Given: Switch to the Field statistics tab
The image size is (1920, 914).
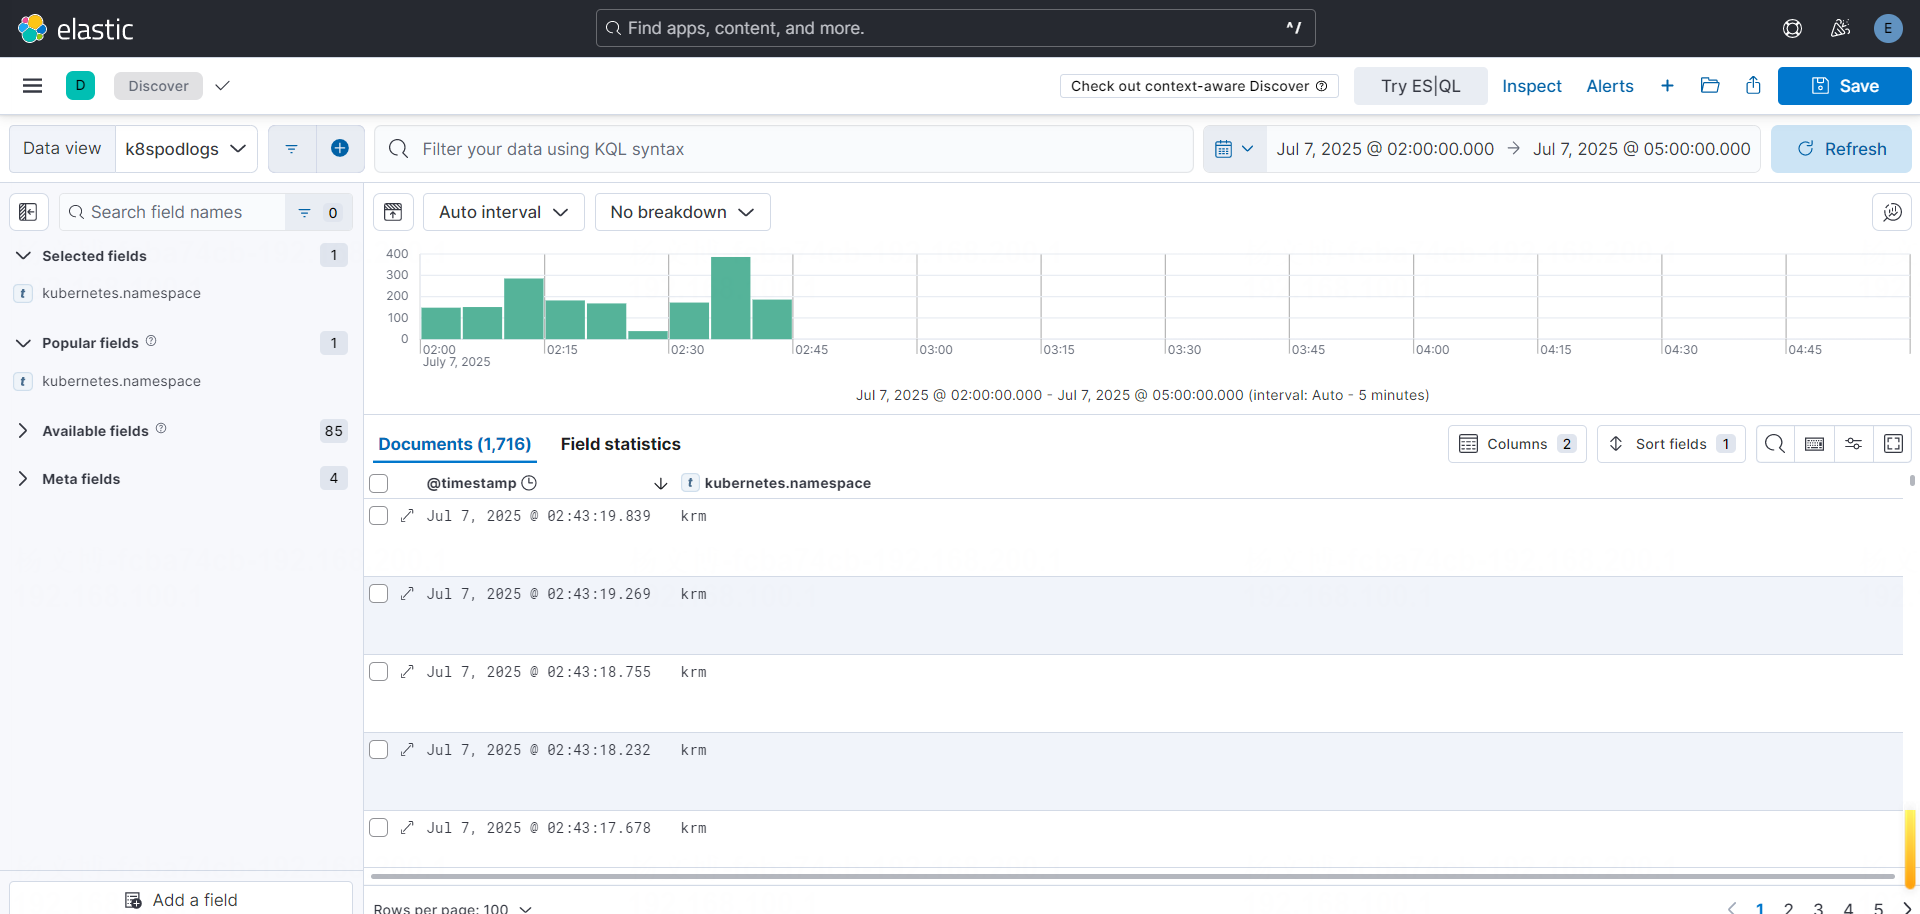Looking at the screenshot, I should click(620, 444).
